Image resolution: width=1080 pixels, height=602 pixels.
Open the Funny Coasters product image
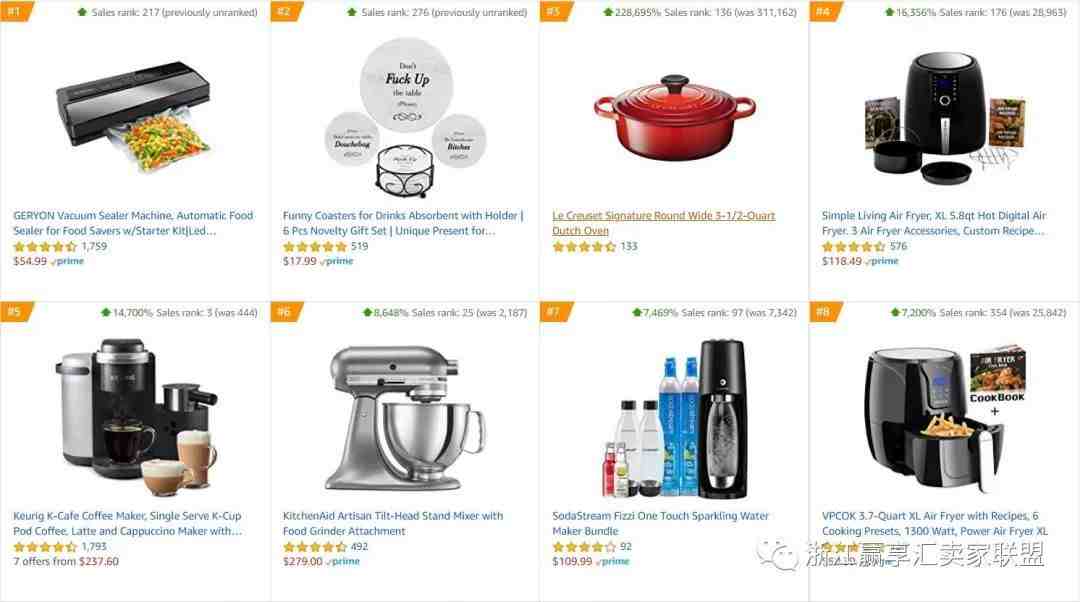point(405,118)
